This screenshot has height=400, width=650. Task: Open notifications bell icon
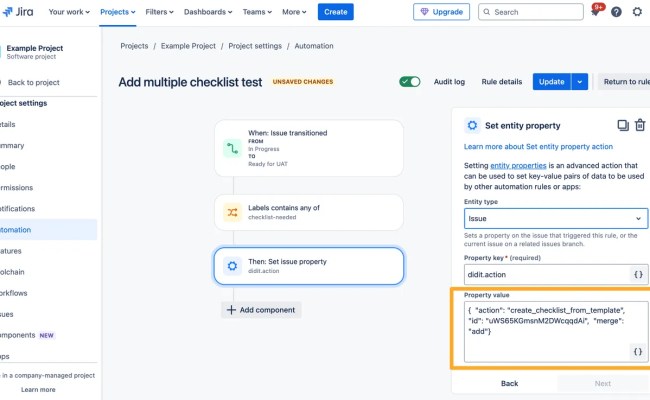[595, 12]
